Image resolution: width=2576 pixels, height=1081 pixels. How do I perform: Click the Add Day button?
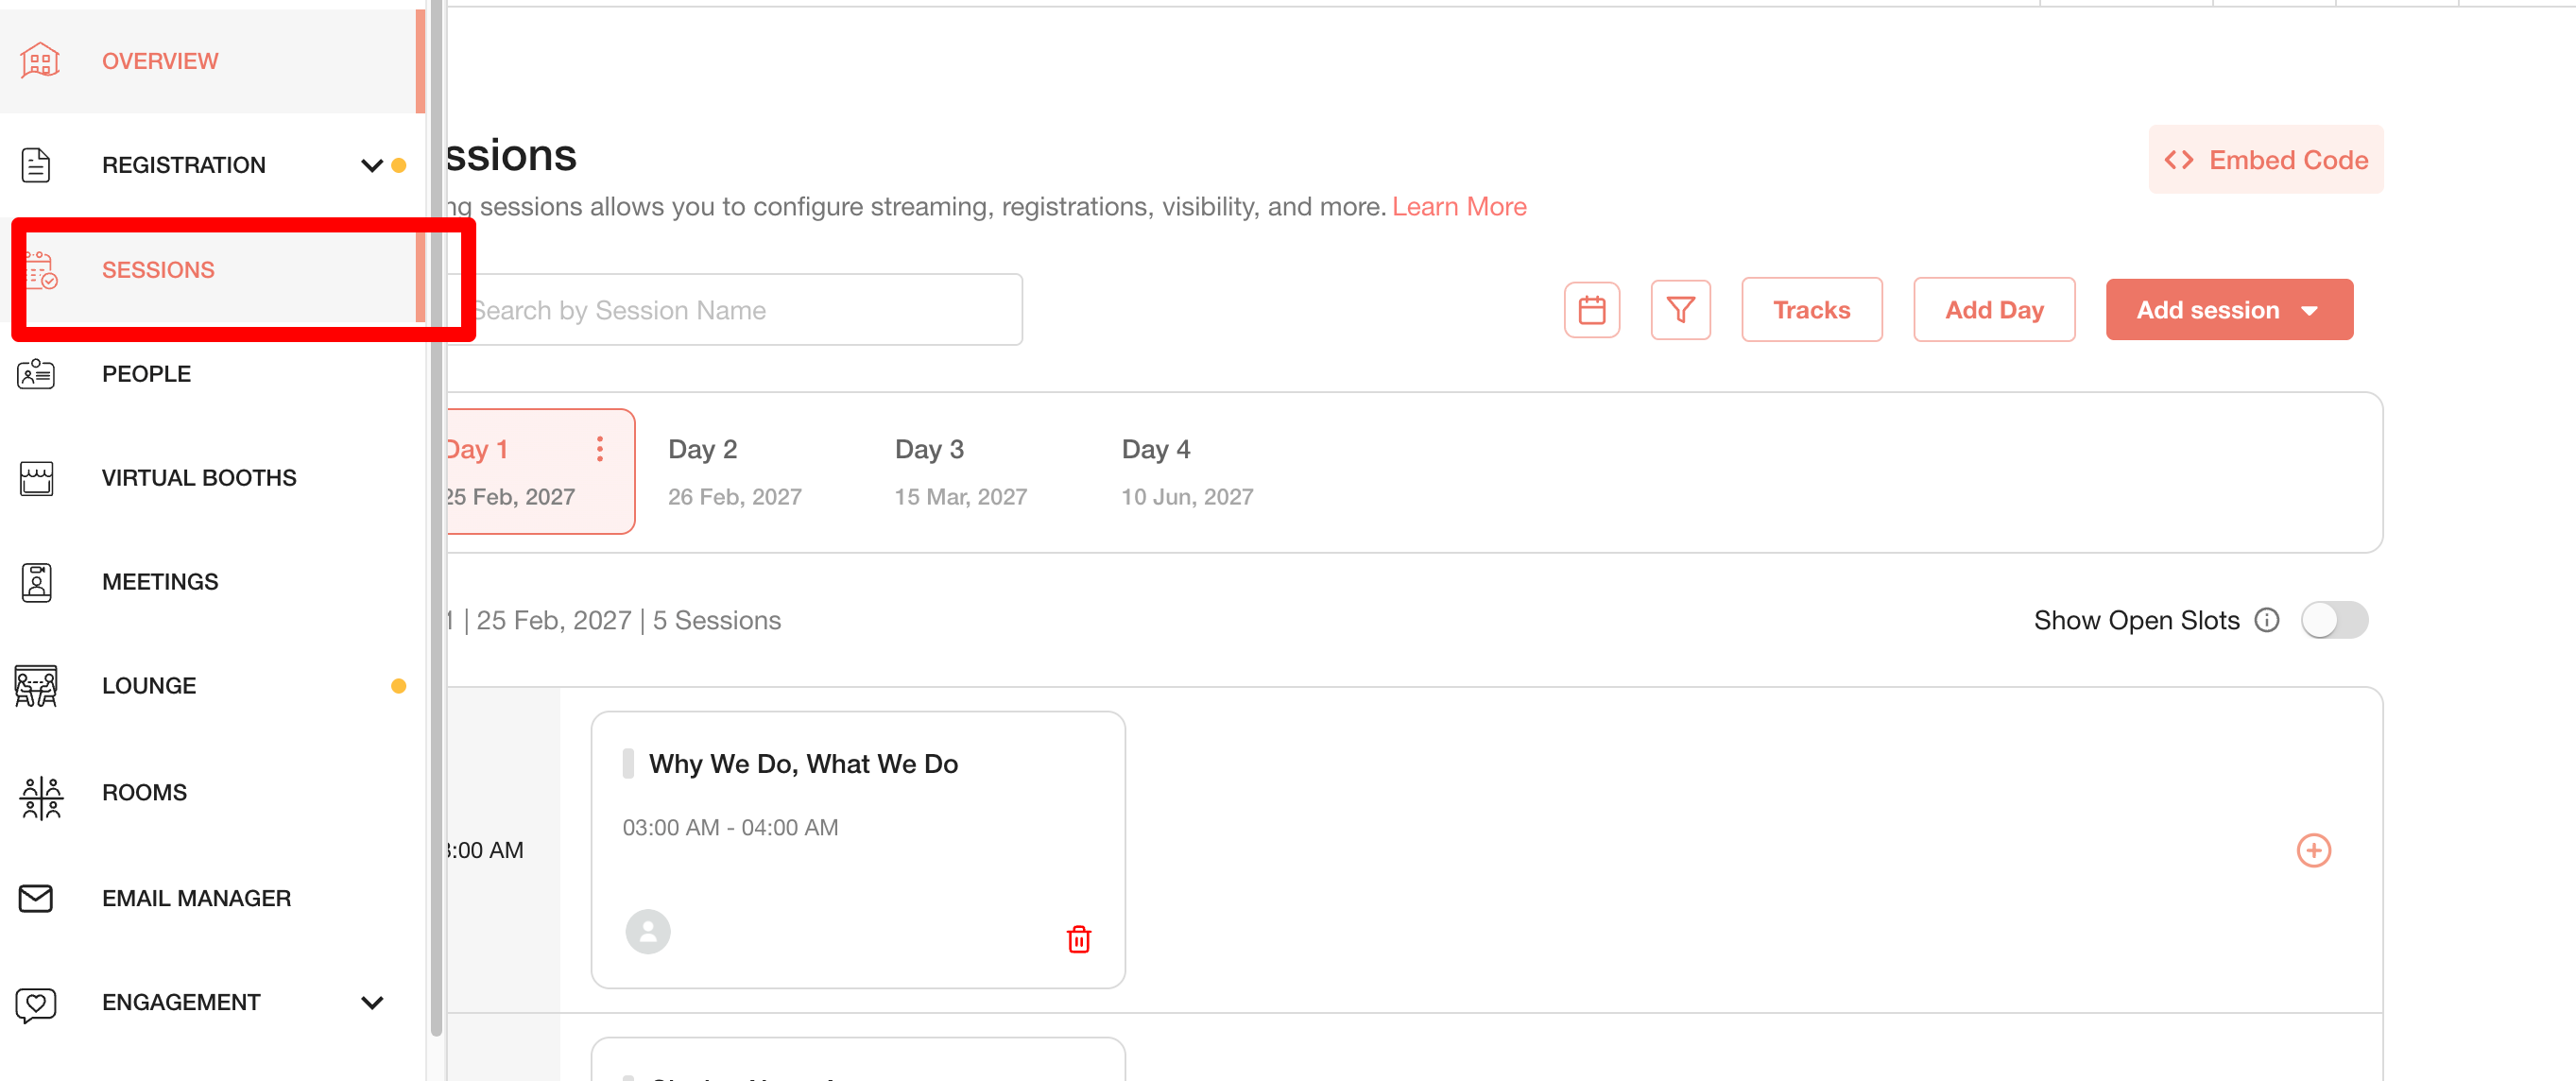tap(1994, 310)
